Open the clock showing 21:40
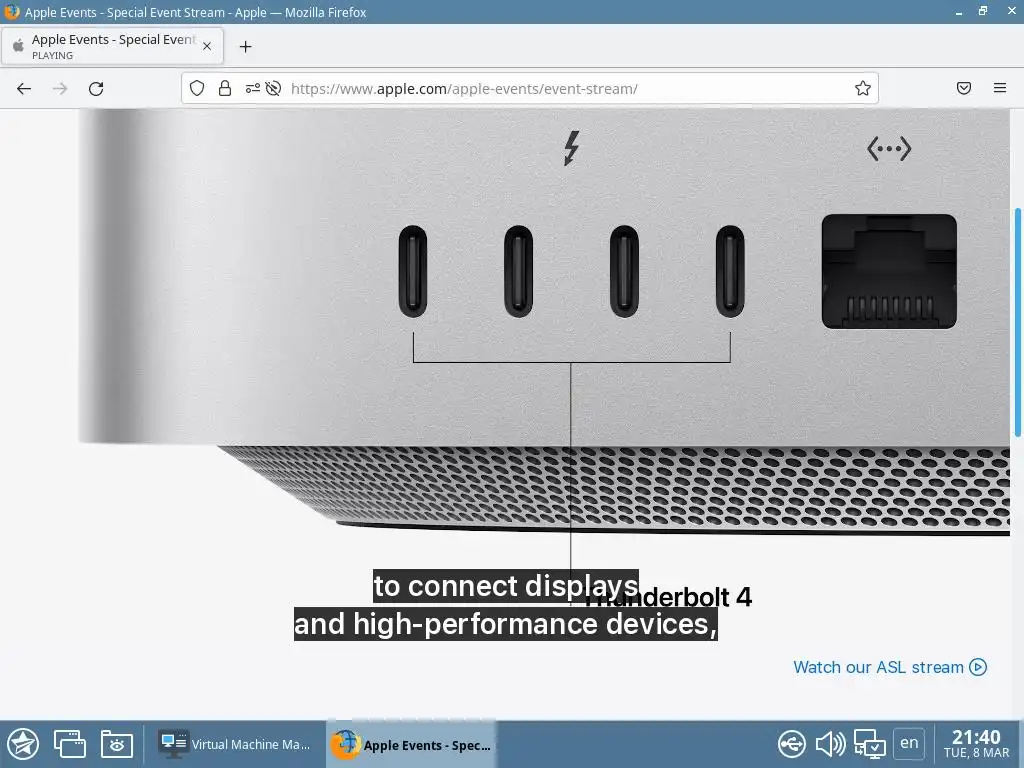 [x=976, y=744]
